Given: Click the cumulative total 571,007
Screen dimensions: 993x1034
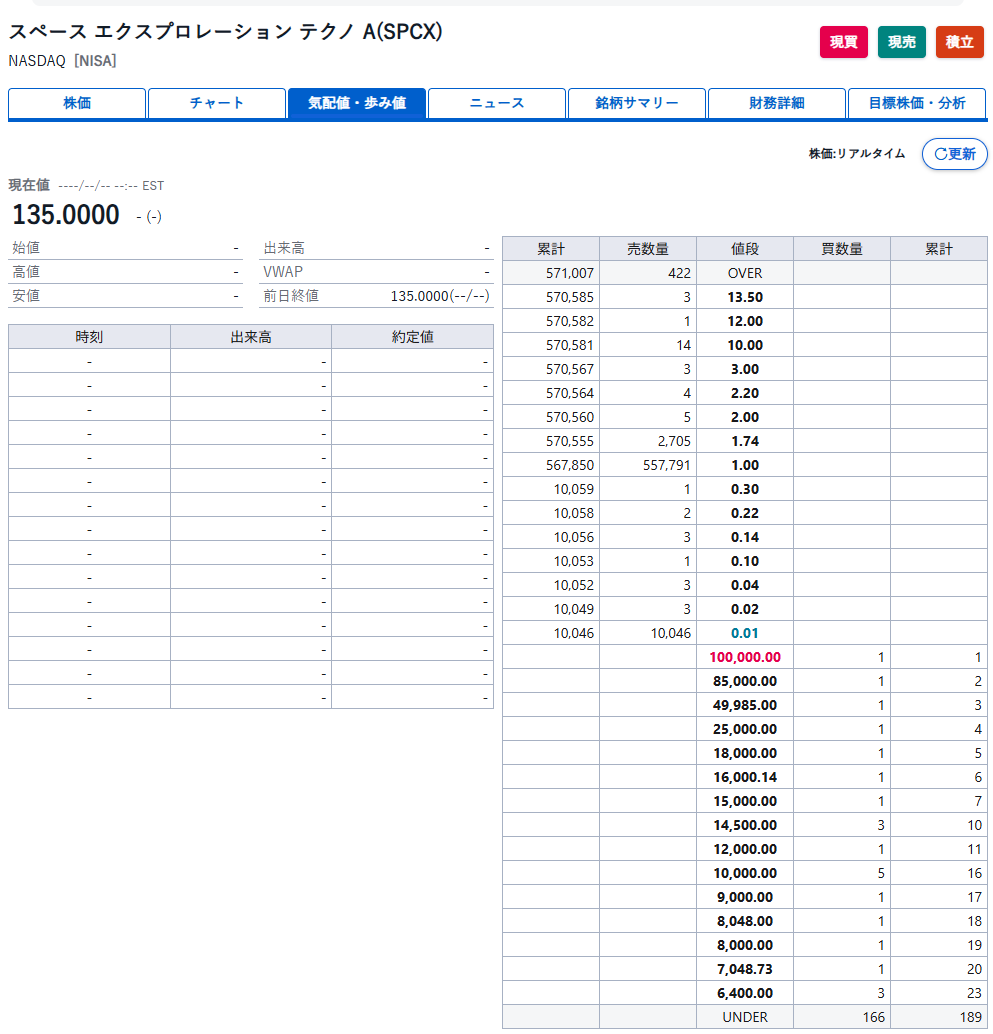Looking at the screenshot, I should (x=570, y=273).
